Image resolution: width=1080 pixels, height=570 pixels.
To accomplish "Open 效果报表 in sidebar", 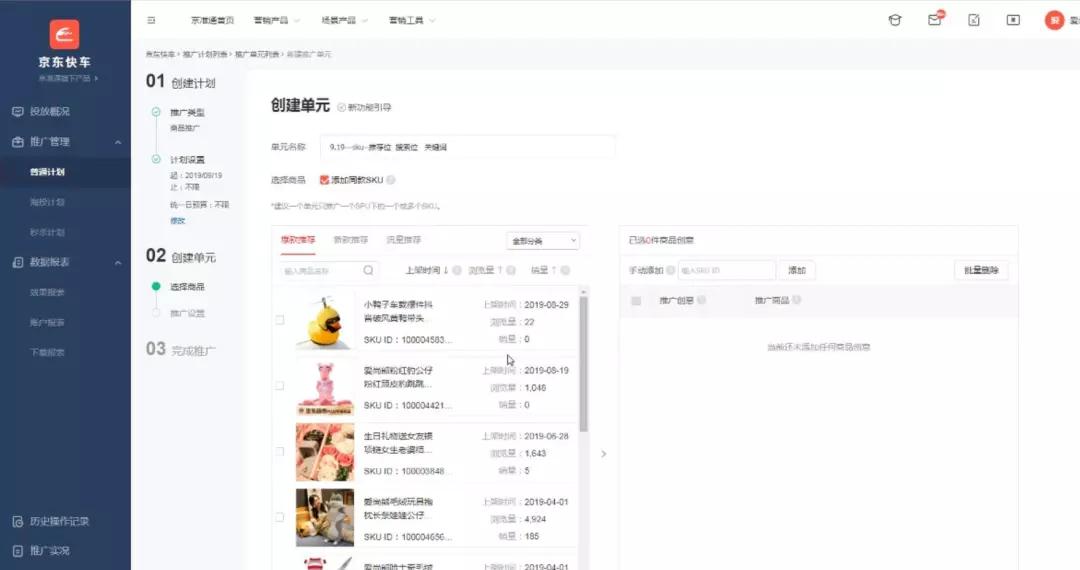I will tap(48, 293).
